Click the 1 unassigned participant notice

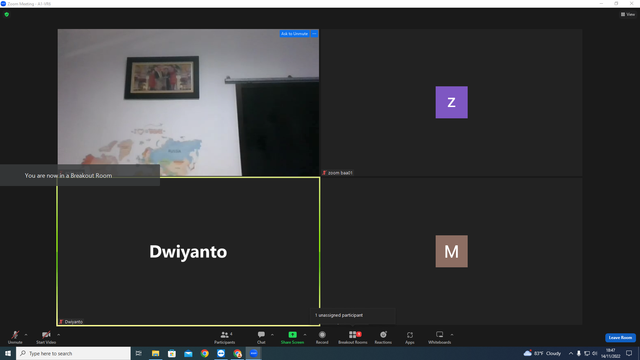353,315
